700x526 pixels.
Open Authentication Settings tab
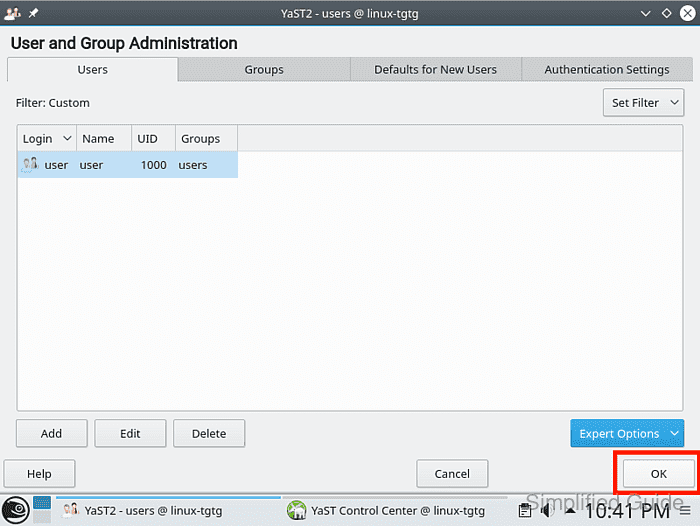point(607,70)
